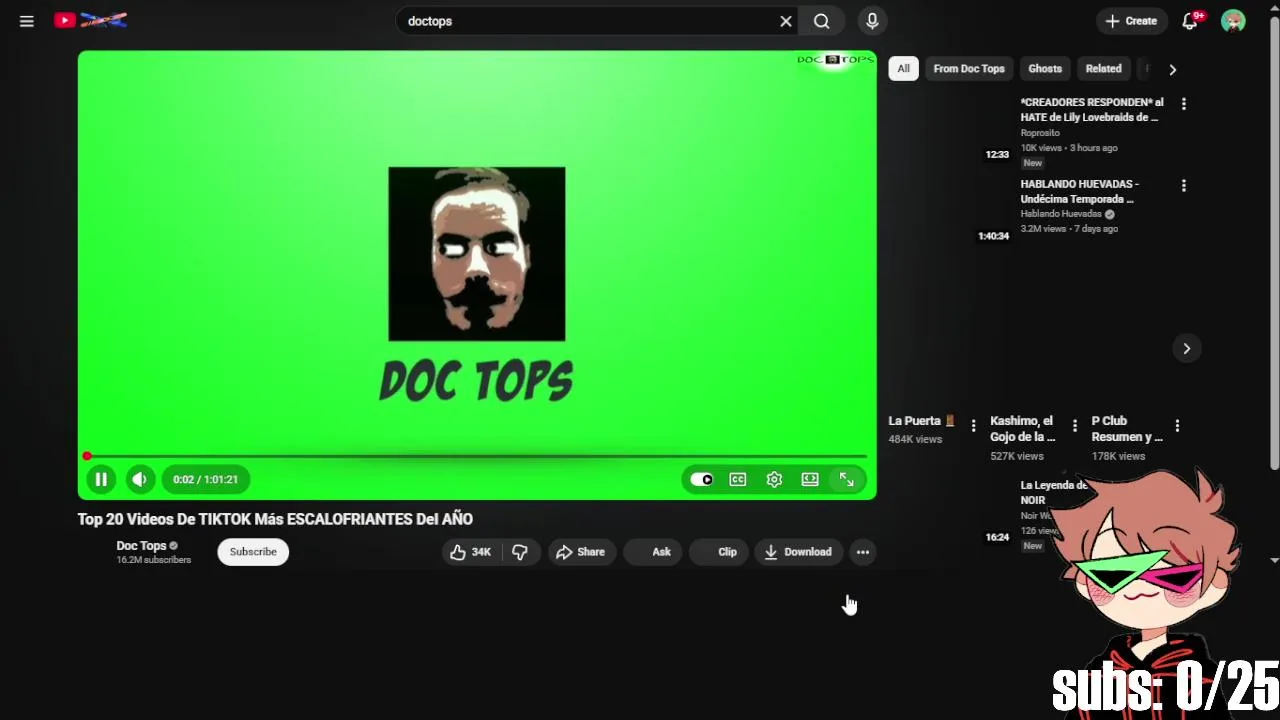Go to YouTube home via the logo
Image resolution: width=1280 pixels, height=720 pixels.
click(x=91, y=20)
